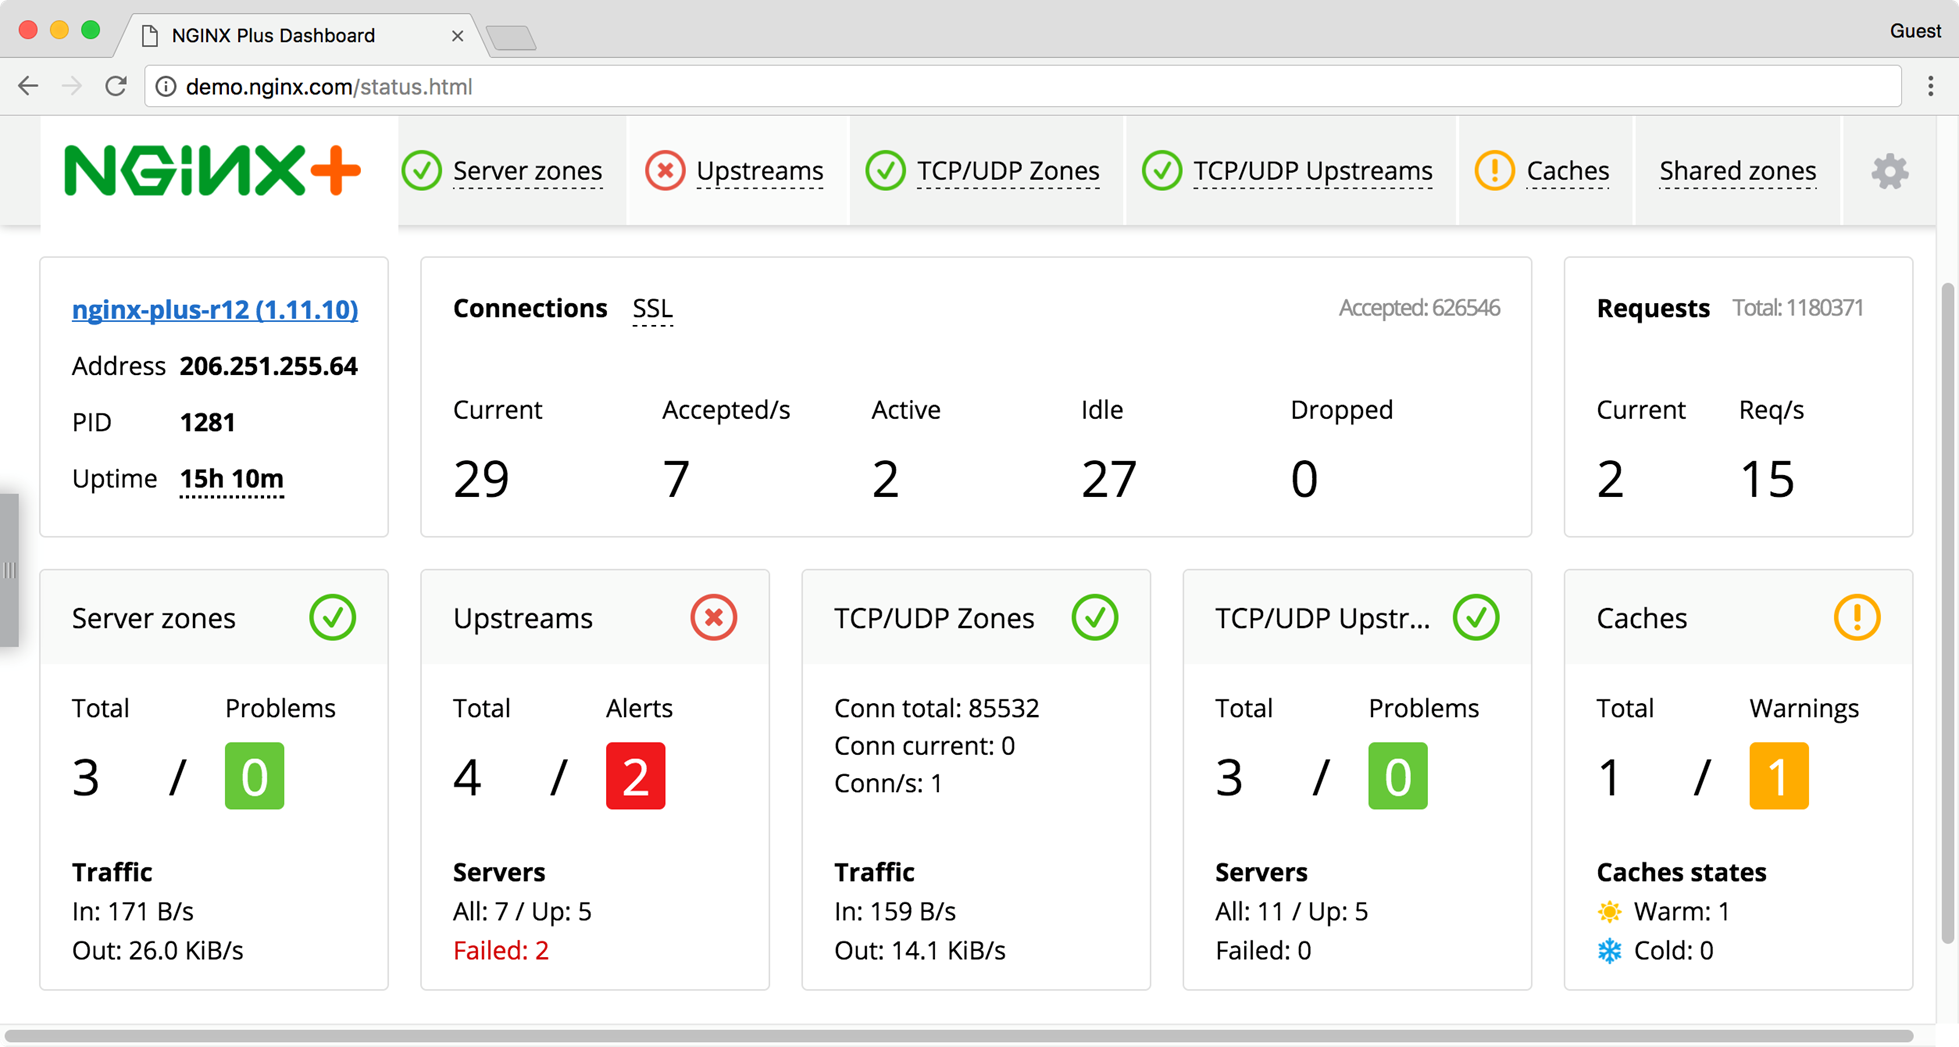The image size is (1959, 1047).
Task: Click the TCP/UDP Zones card check icon
Action: tap(1095, 617)
